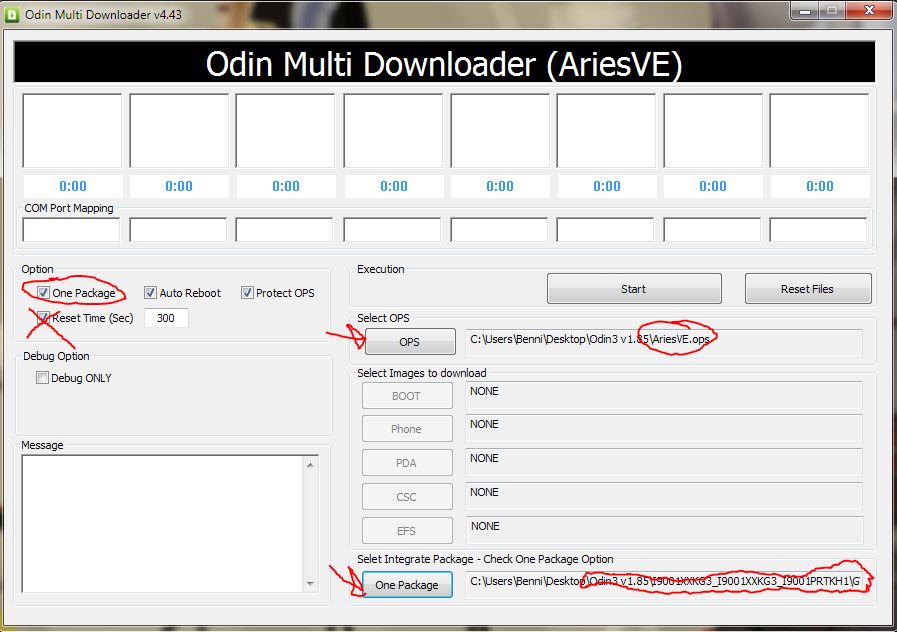Click the NONE field beside EFS
Screen dimensions: 897x632
pyautogui.click(x=664, y=531)
